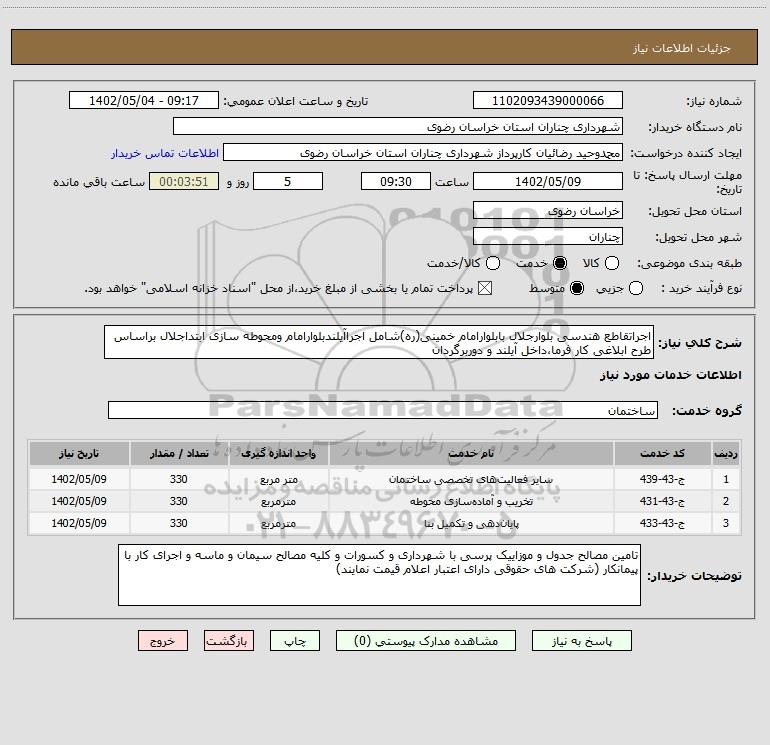
Task: Select the متوسط purchase type radio
Action: pyautogui.click(x=577, y=288)
